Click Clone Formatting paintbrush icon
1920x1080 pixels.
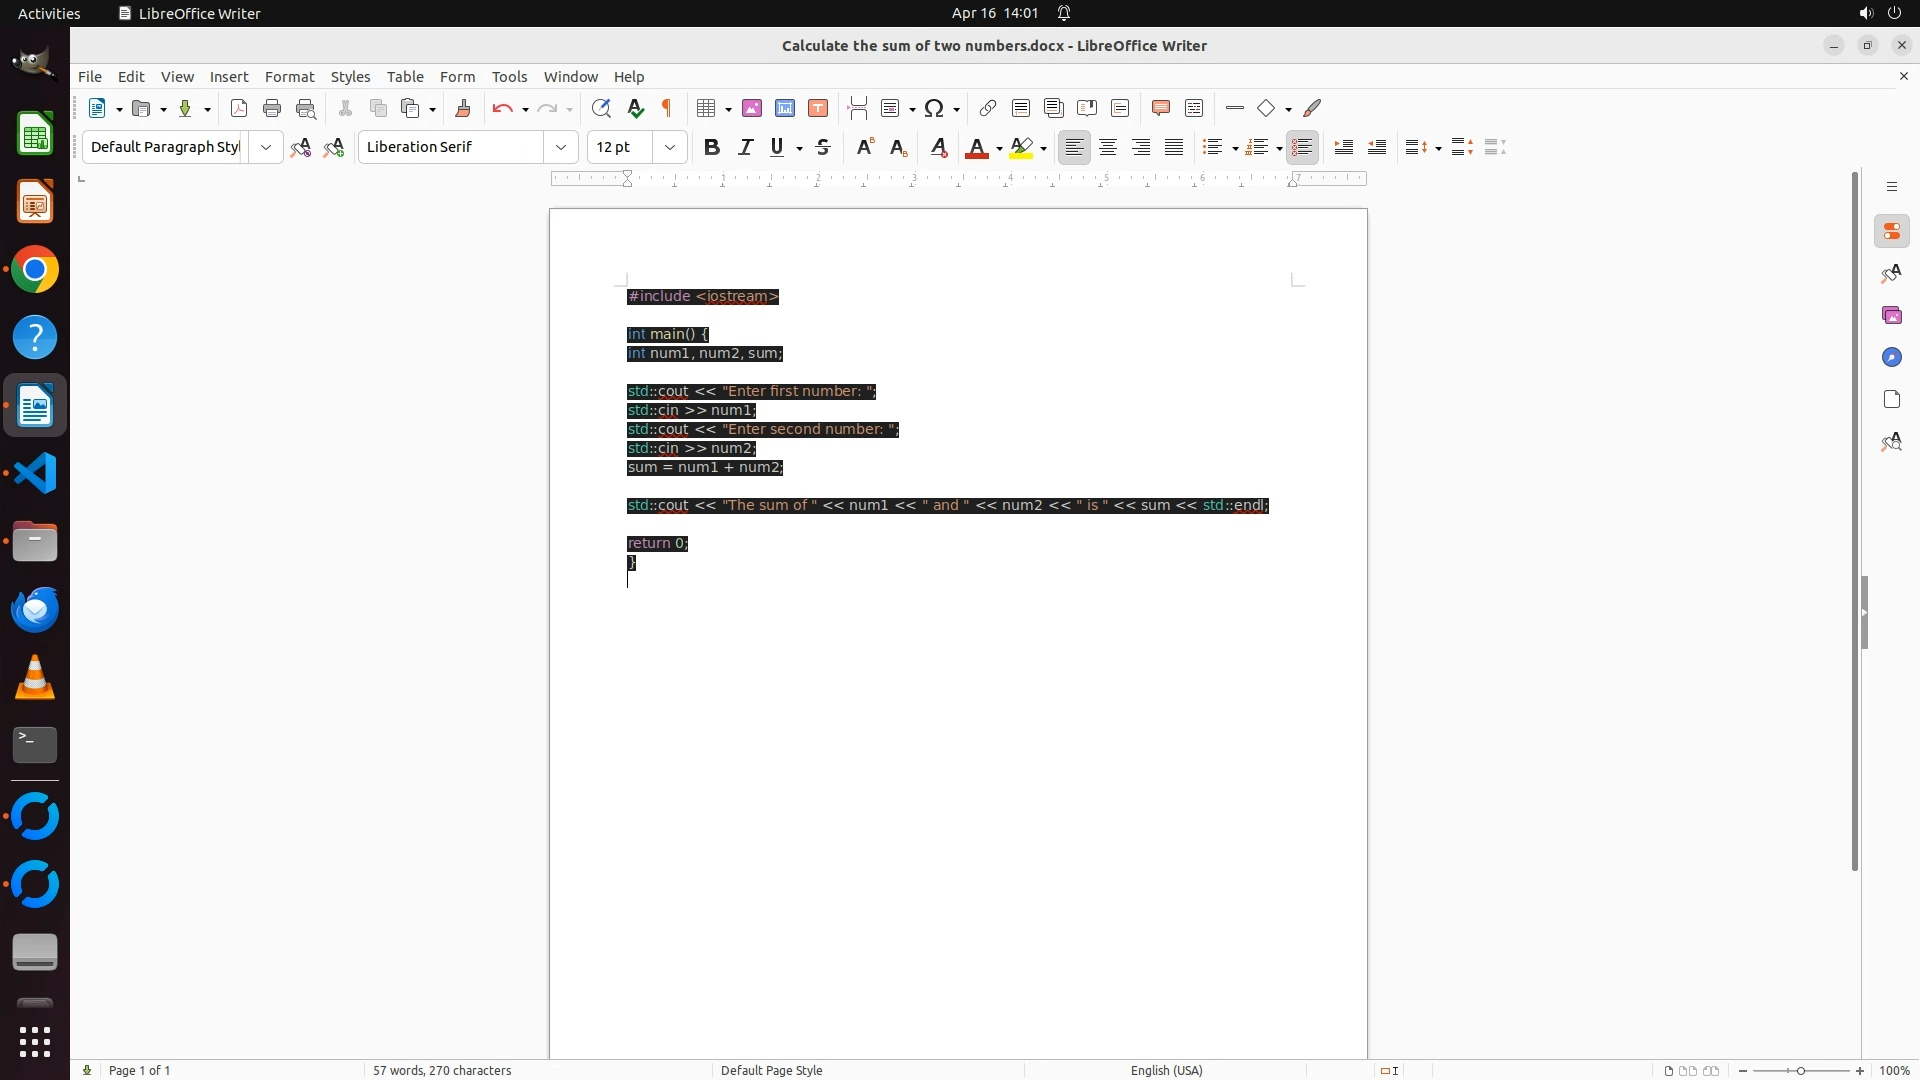pyautogui.click(x=463, y=108)
